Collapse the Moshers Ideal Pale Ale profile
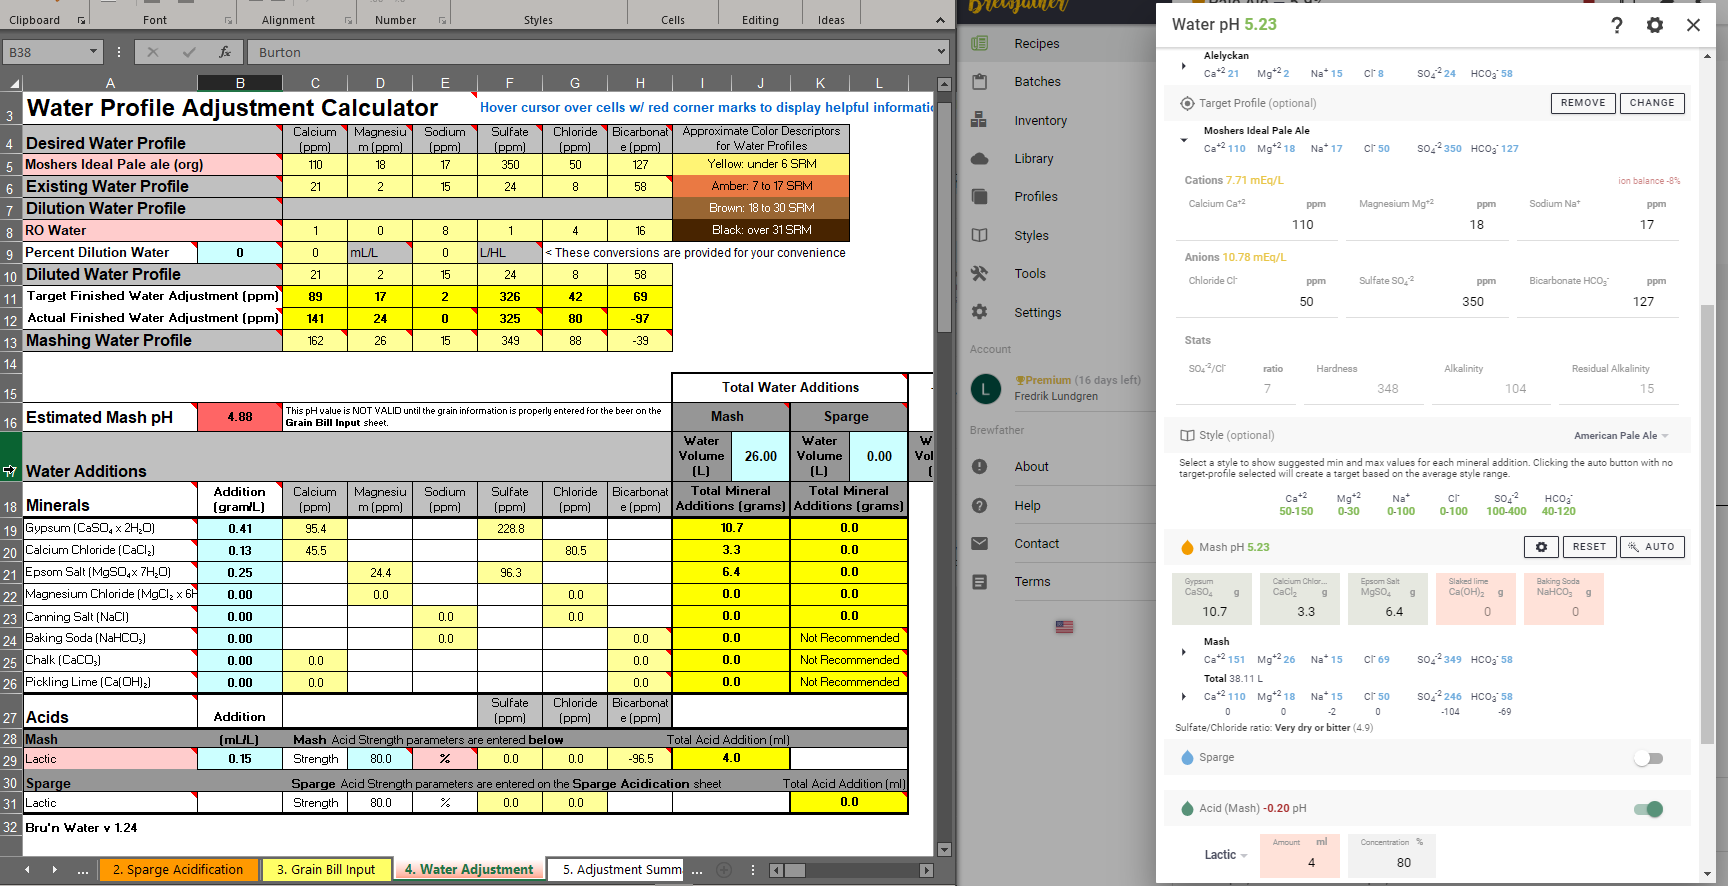Image resolution: width=1728 pixels, height=886 pixels. (x=1184, y=140)
